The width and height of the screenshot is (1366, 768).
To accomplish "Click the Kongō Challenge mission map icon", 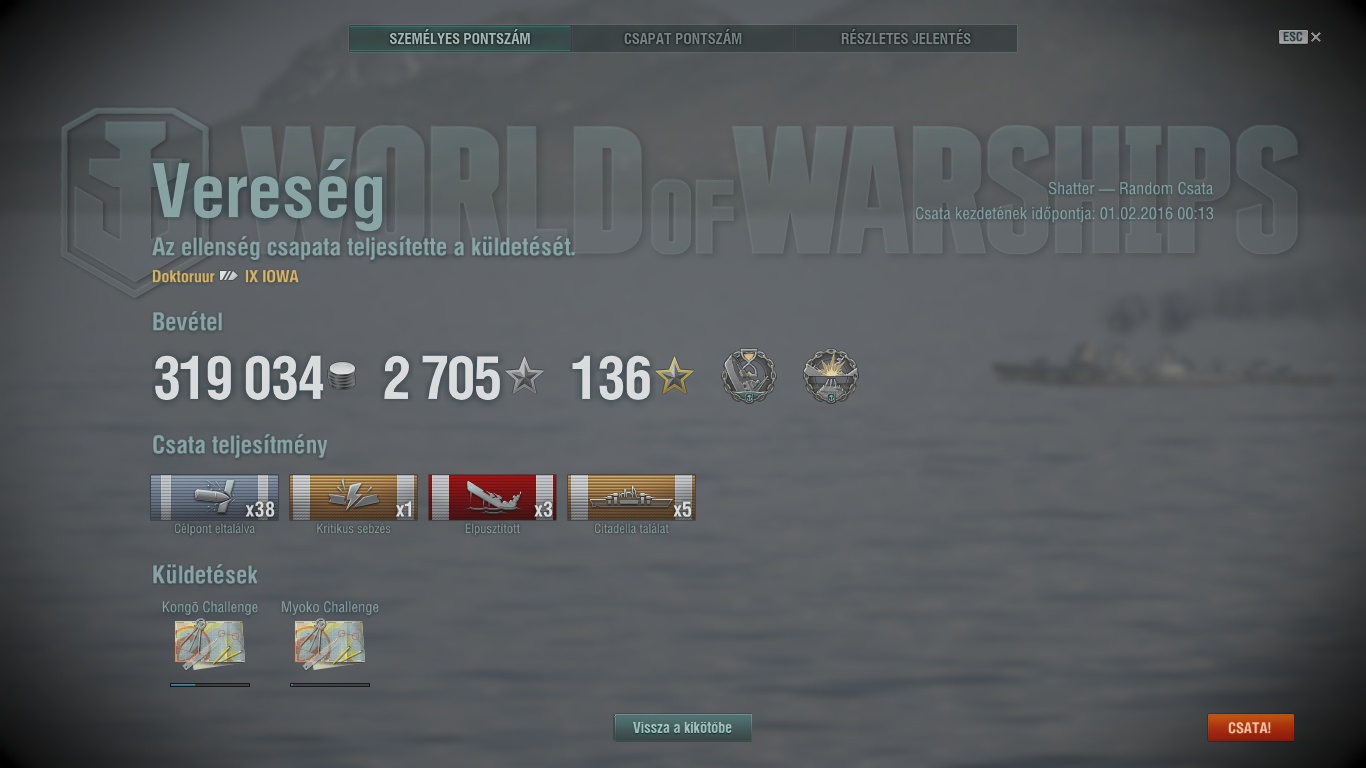I will pyautogui.click(x=210, y=645).
